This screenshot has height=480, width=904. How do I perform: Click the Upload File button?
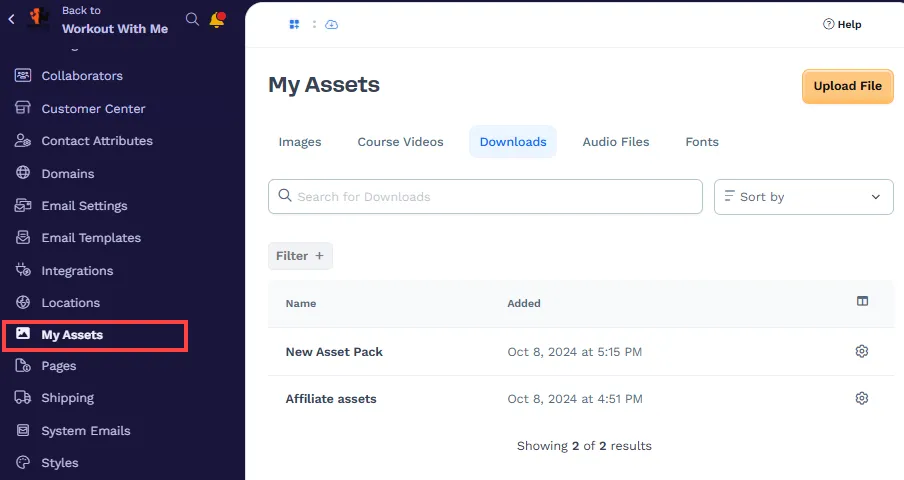pyautogui.click(x=847, y=86)
